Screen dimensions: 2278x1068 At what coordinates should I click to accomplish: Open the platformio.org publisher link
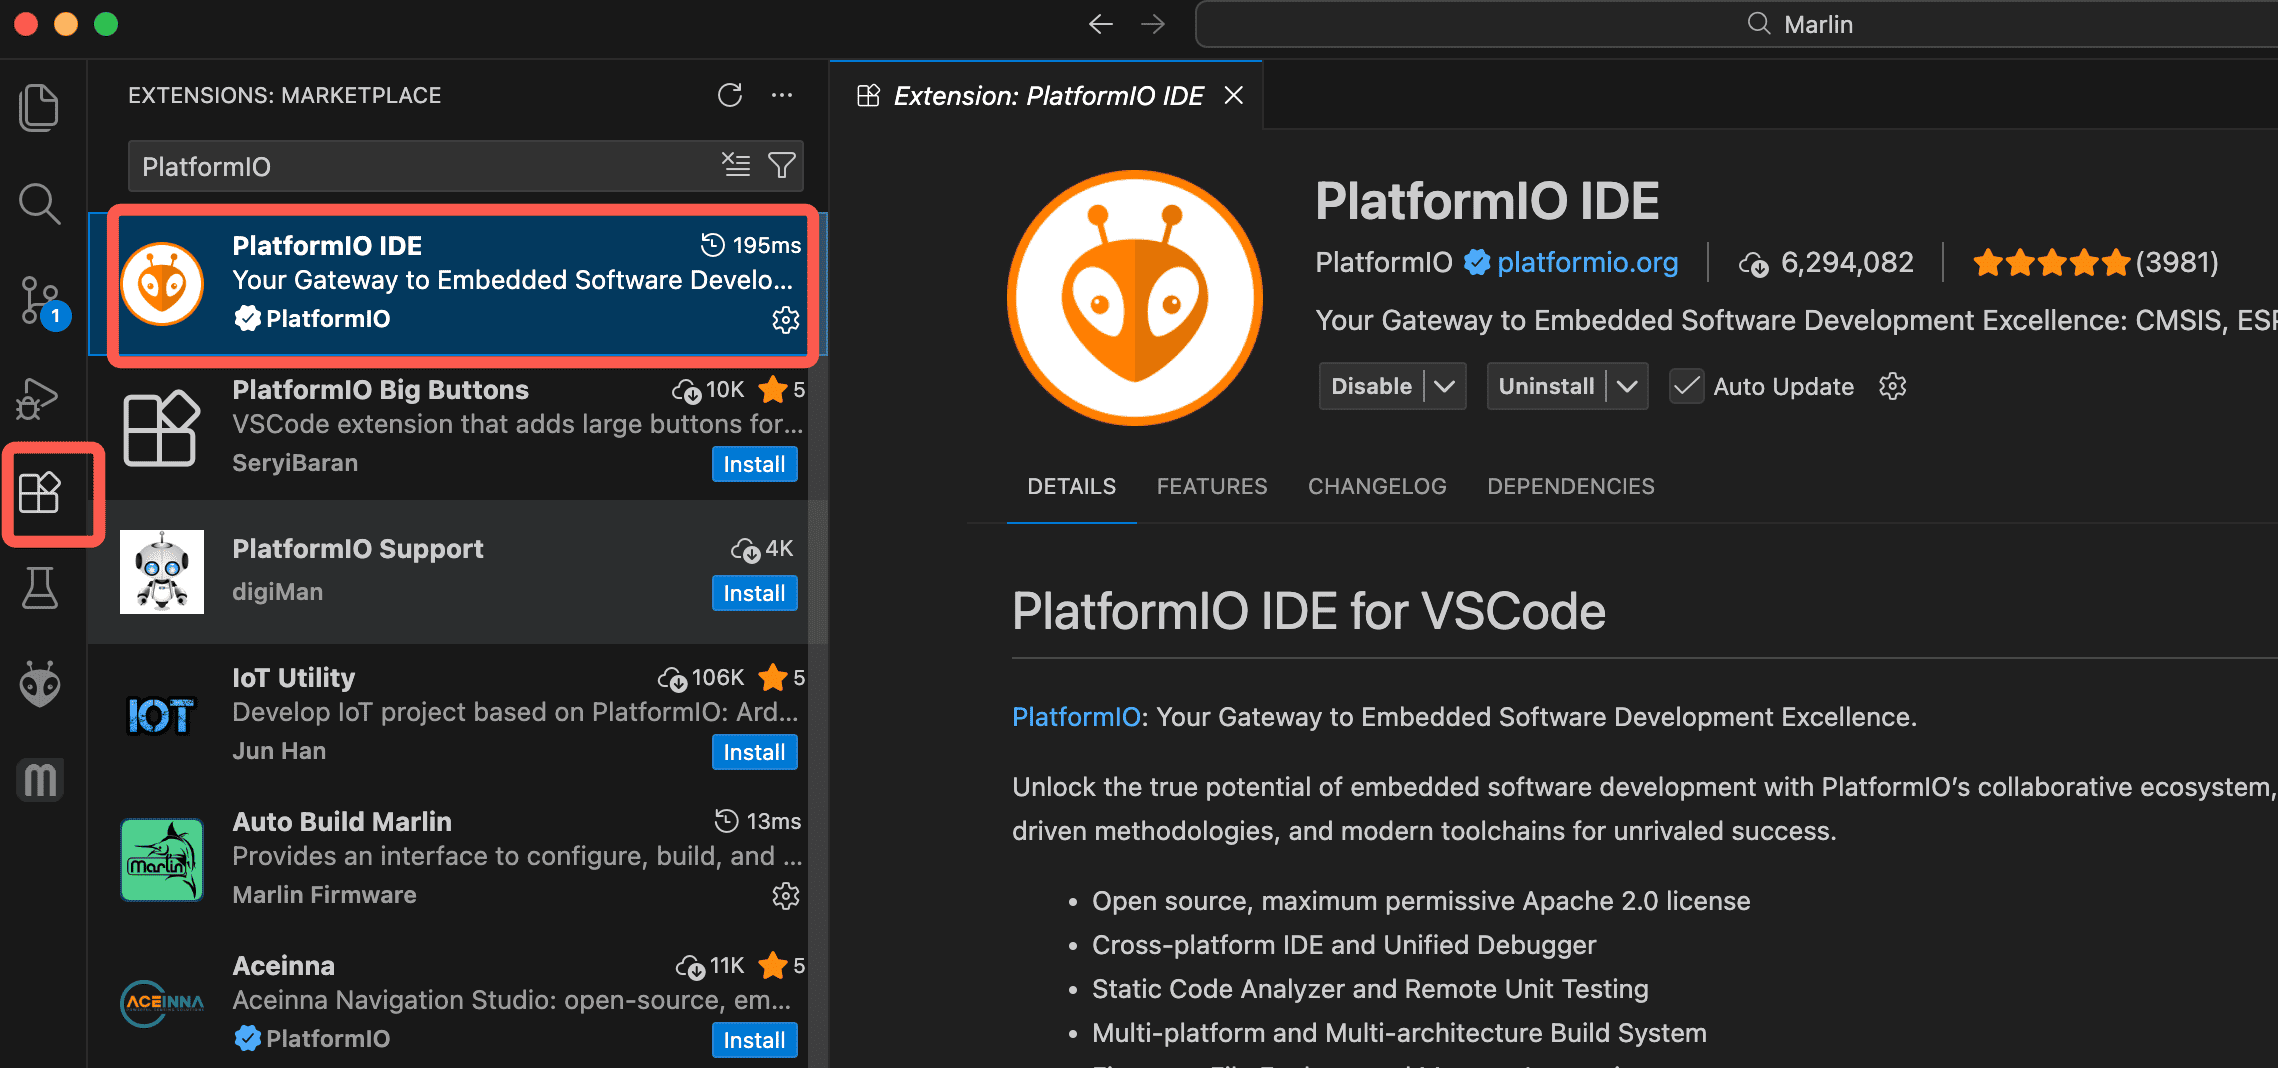pos(1587,263)
